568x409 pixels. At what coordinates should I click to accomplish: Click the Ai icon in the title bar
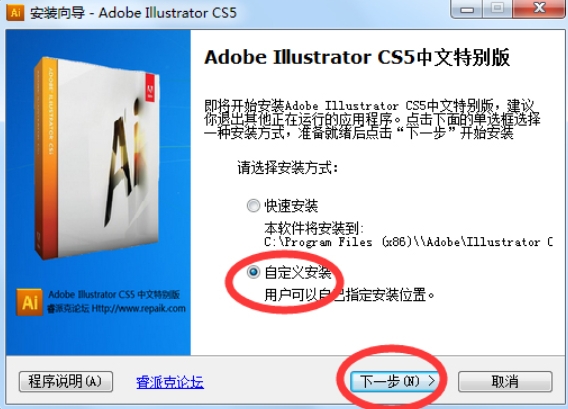click(15, 12)
